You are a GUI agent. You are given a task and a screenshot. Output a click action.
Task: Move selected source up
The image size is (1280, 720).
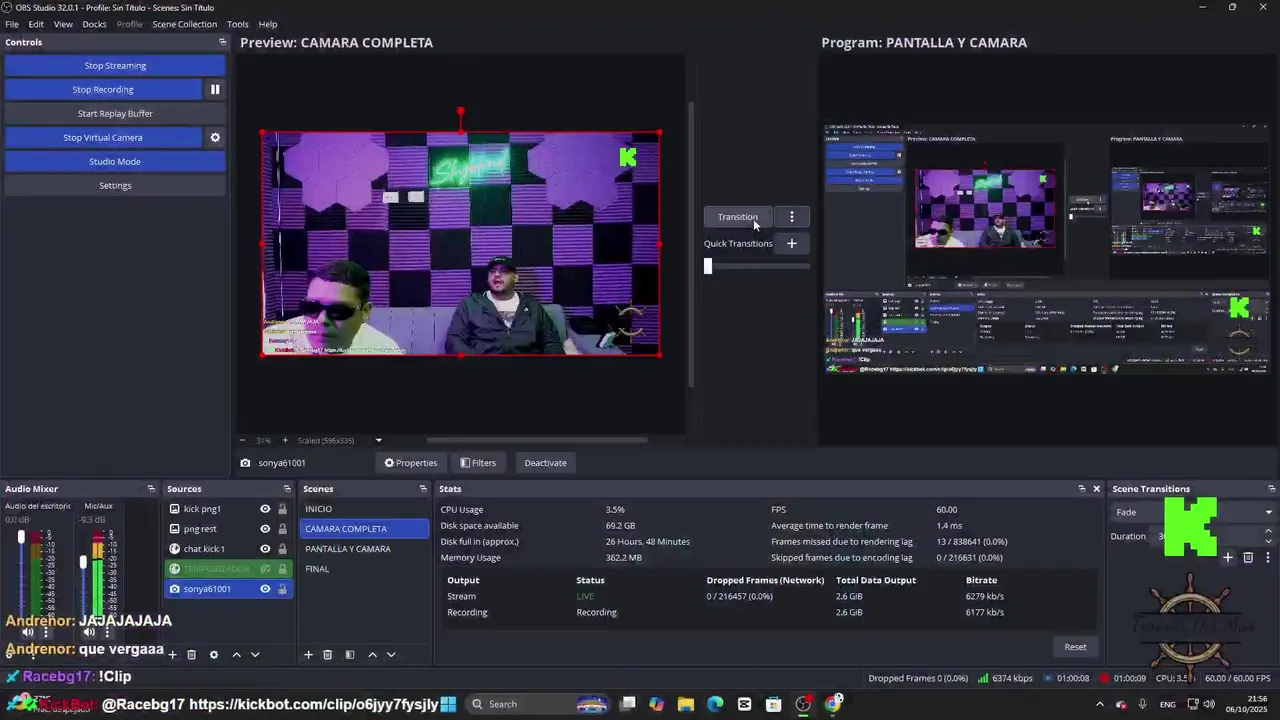tap(236, 654)
